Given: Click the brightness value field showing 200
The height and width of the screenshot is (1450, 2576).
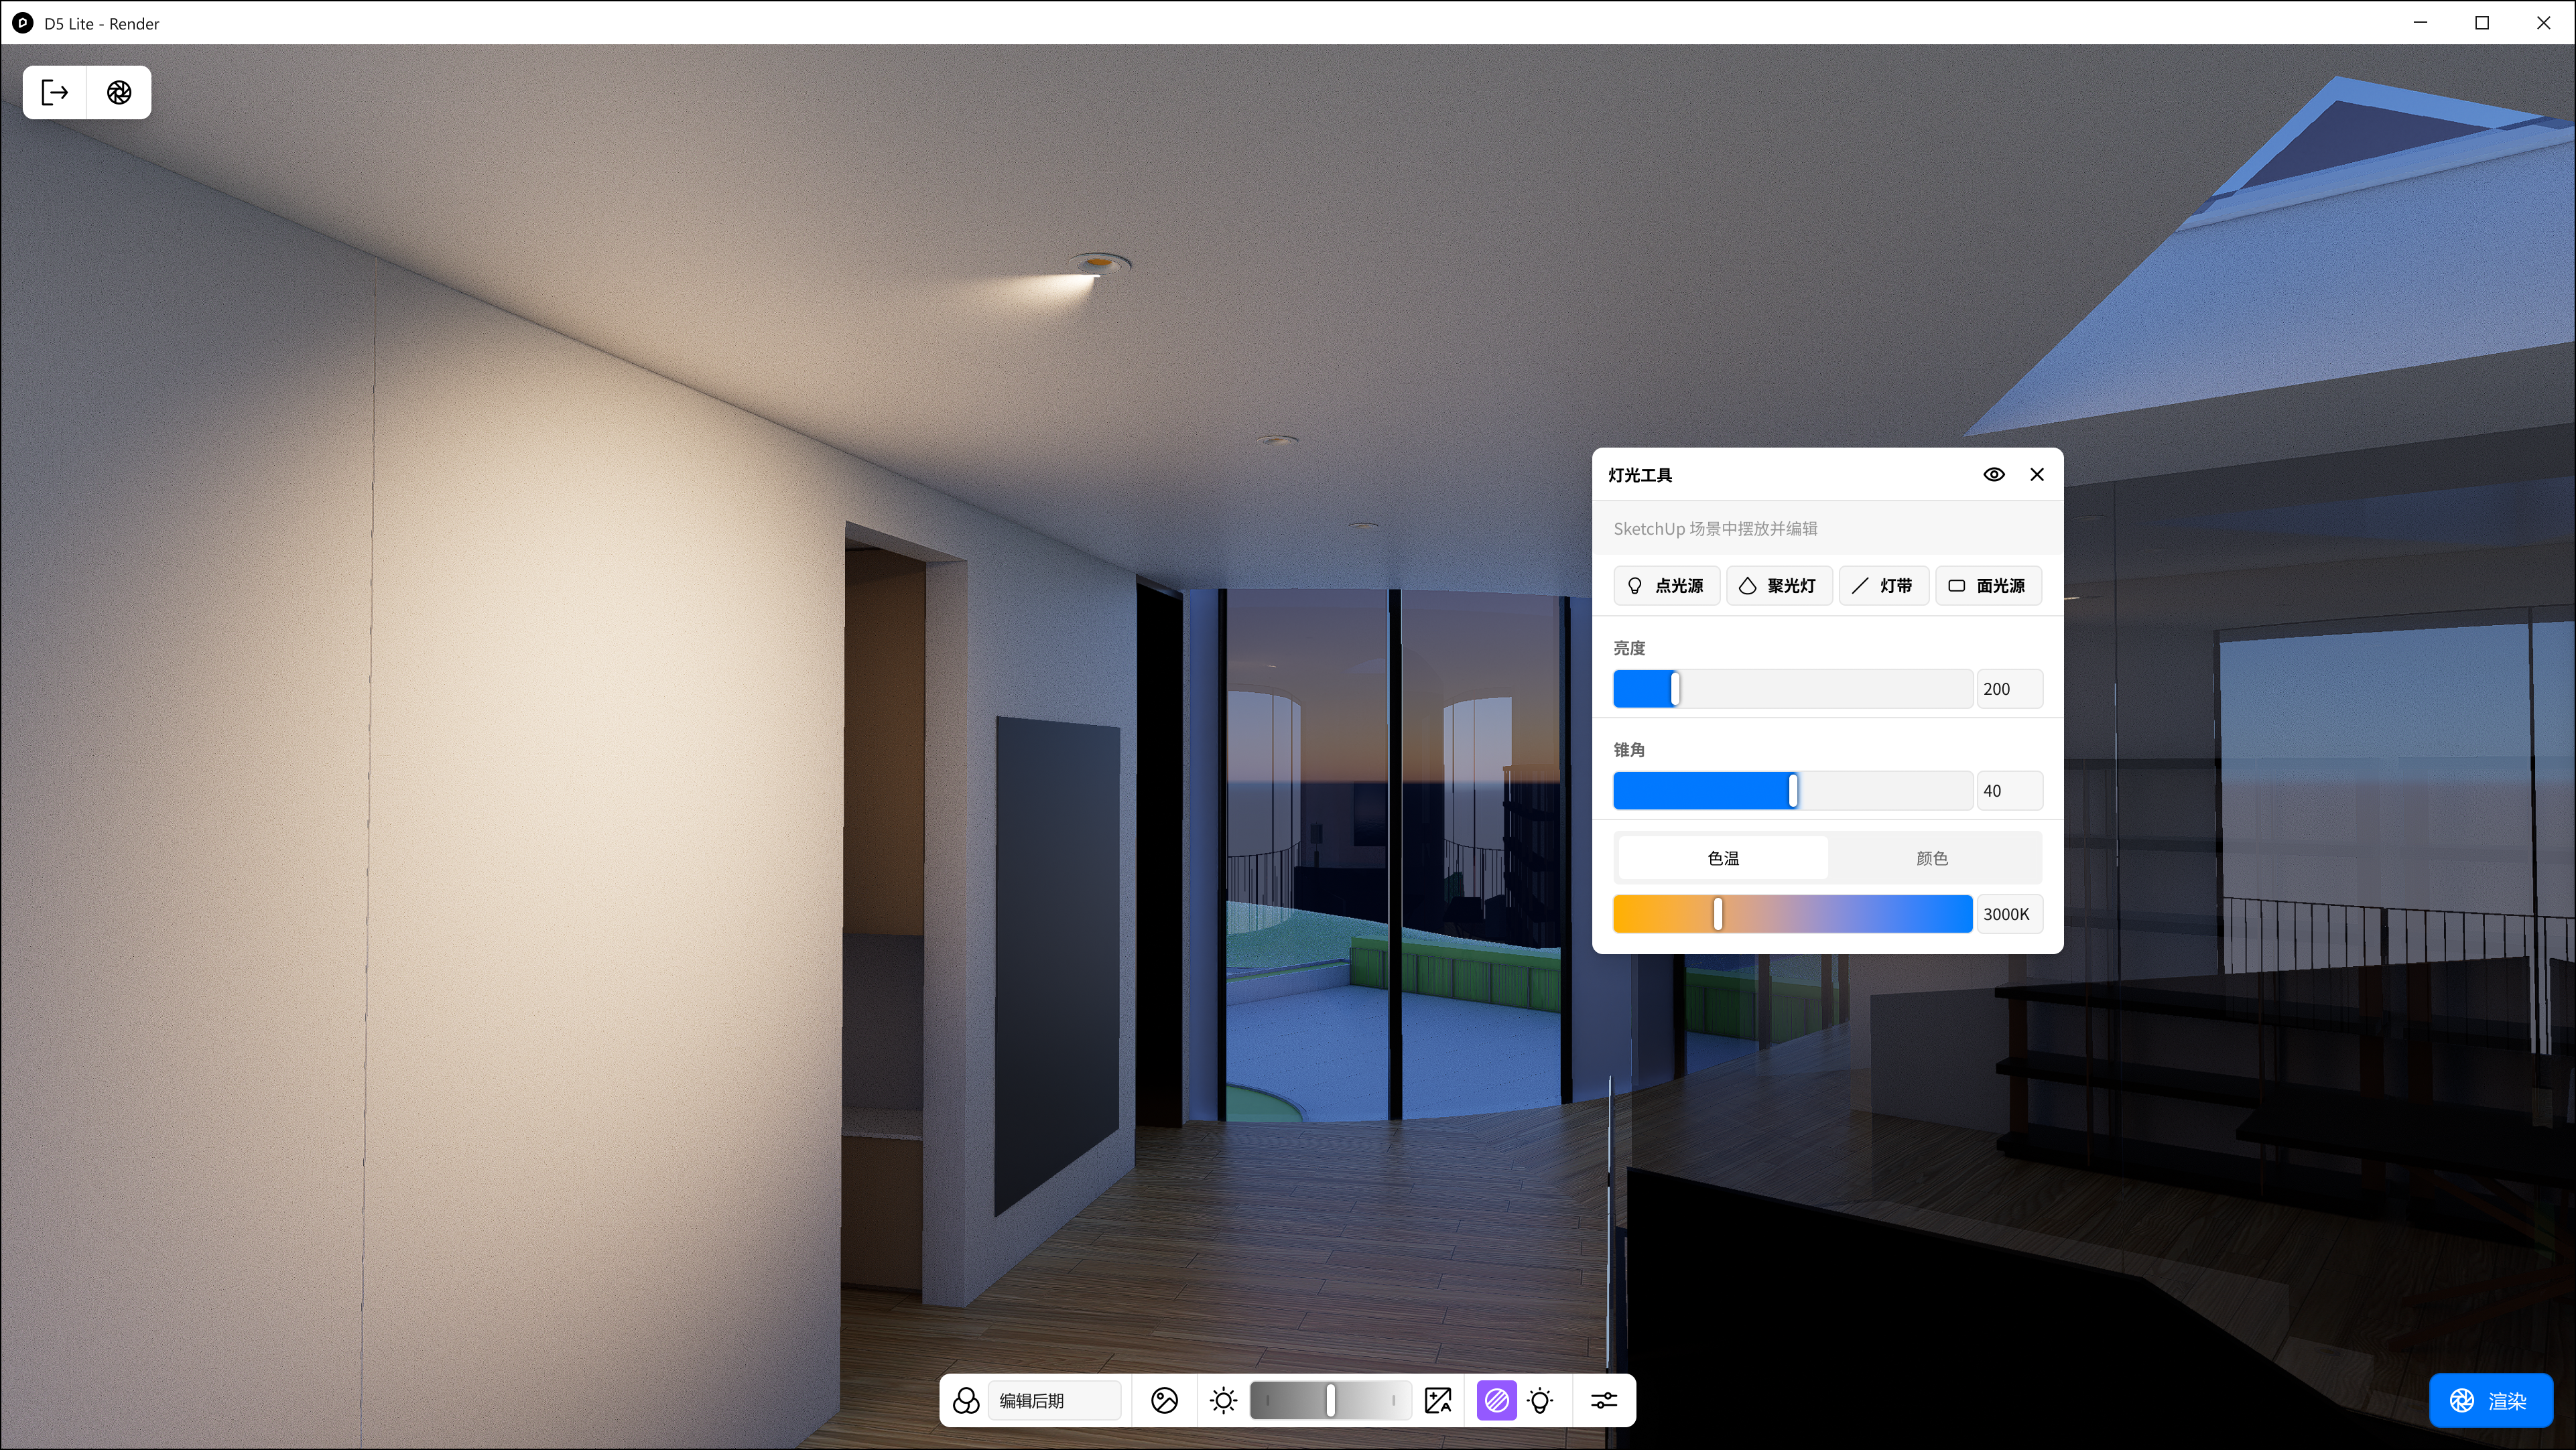Looking at the screenshot, I should point(2009,689).
